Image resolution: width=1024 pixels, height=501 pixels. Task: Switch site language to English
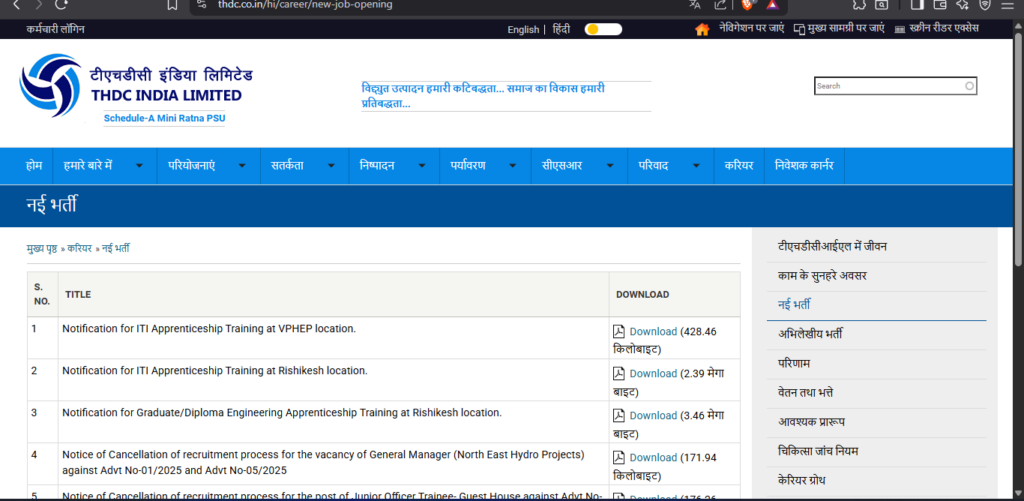tap(523, 29)
